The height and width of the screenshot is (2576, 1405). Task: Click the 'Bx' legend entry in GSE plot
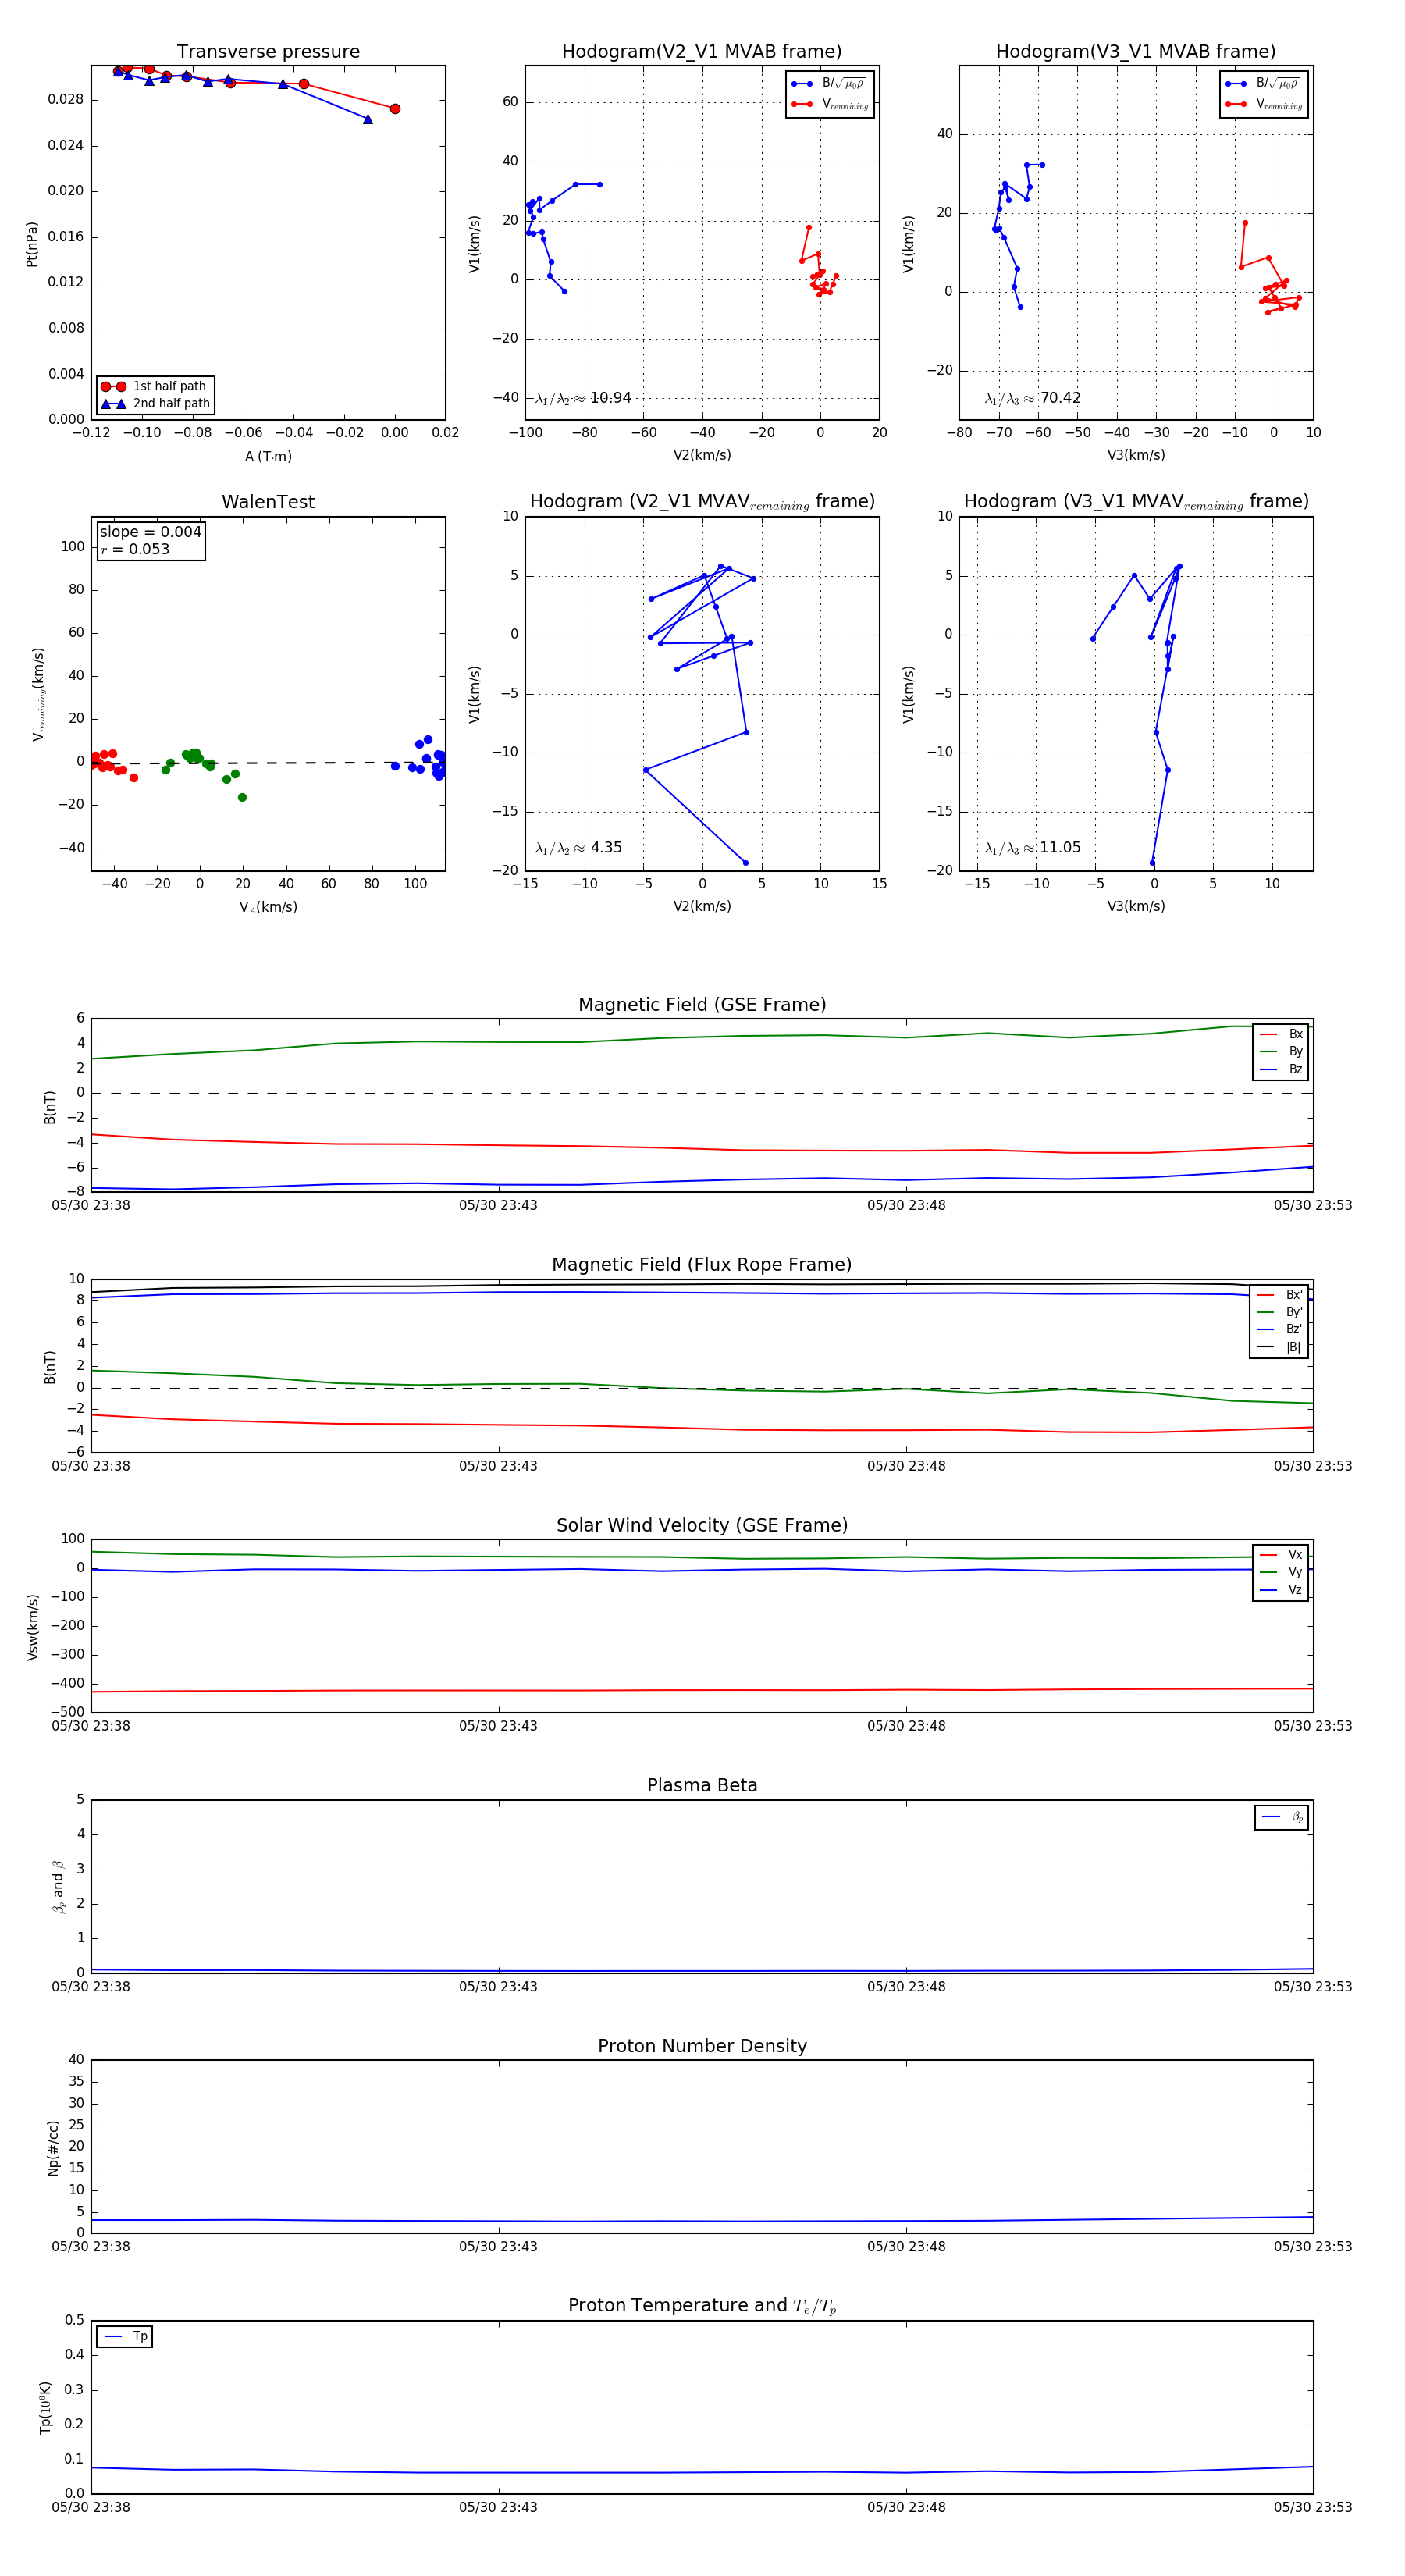pyautogui.click(x=1281, y=1034)
